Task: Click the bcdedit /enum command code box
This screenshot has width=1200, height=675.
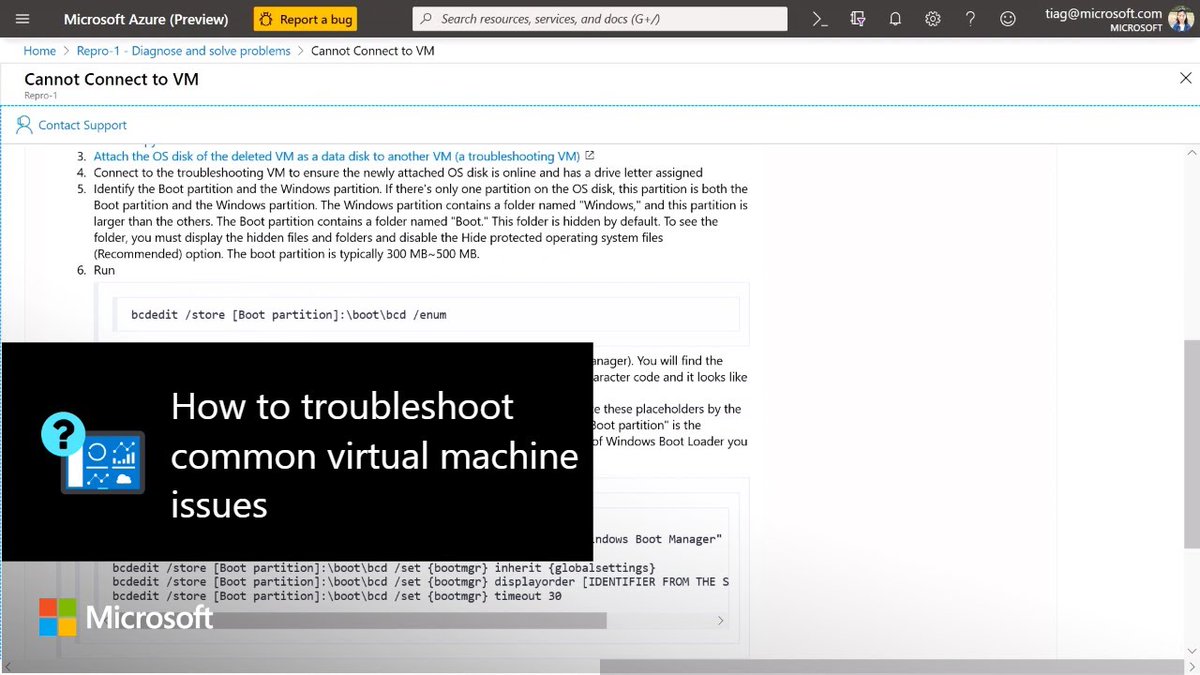Action: coord(427,314)
